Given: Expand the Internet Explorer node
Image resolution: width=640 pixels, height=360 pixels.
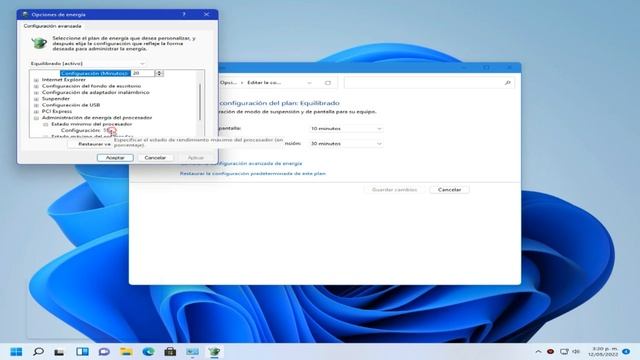Looking at the screenshot, I should point(36,80).
